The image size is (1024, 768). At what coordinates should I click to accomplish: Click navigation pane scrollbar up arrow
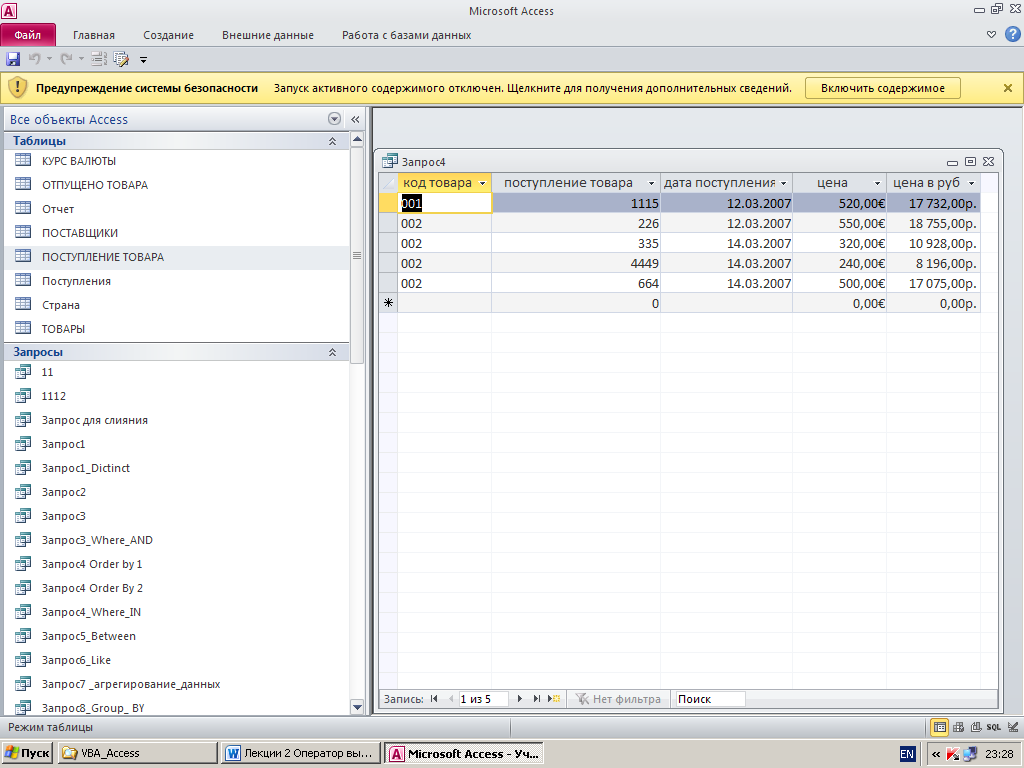pos(357,139)
